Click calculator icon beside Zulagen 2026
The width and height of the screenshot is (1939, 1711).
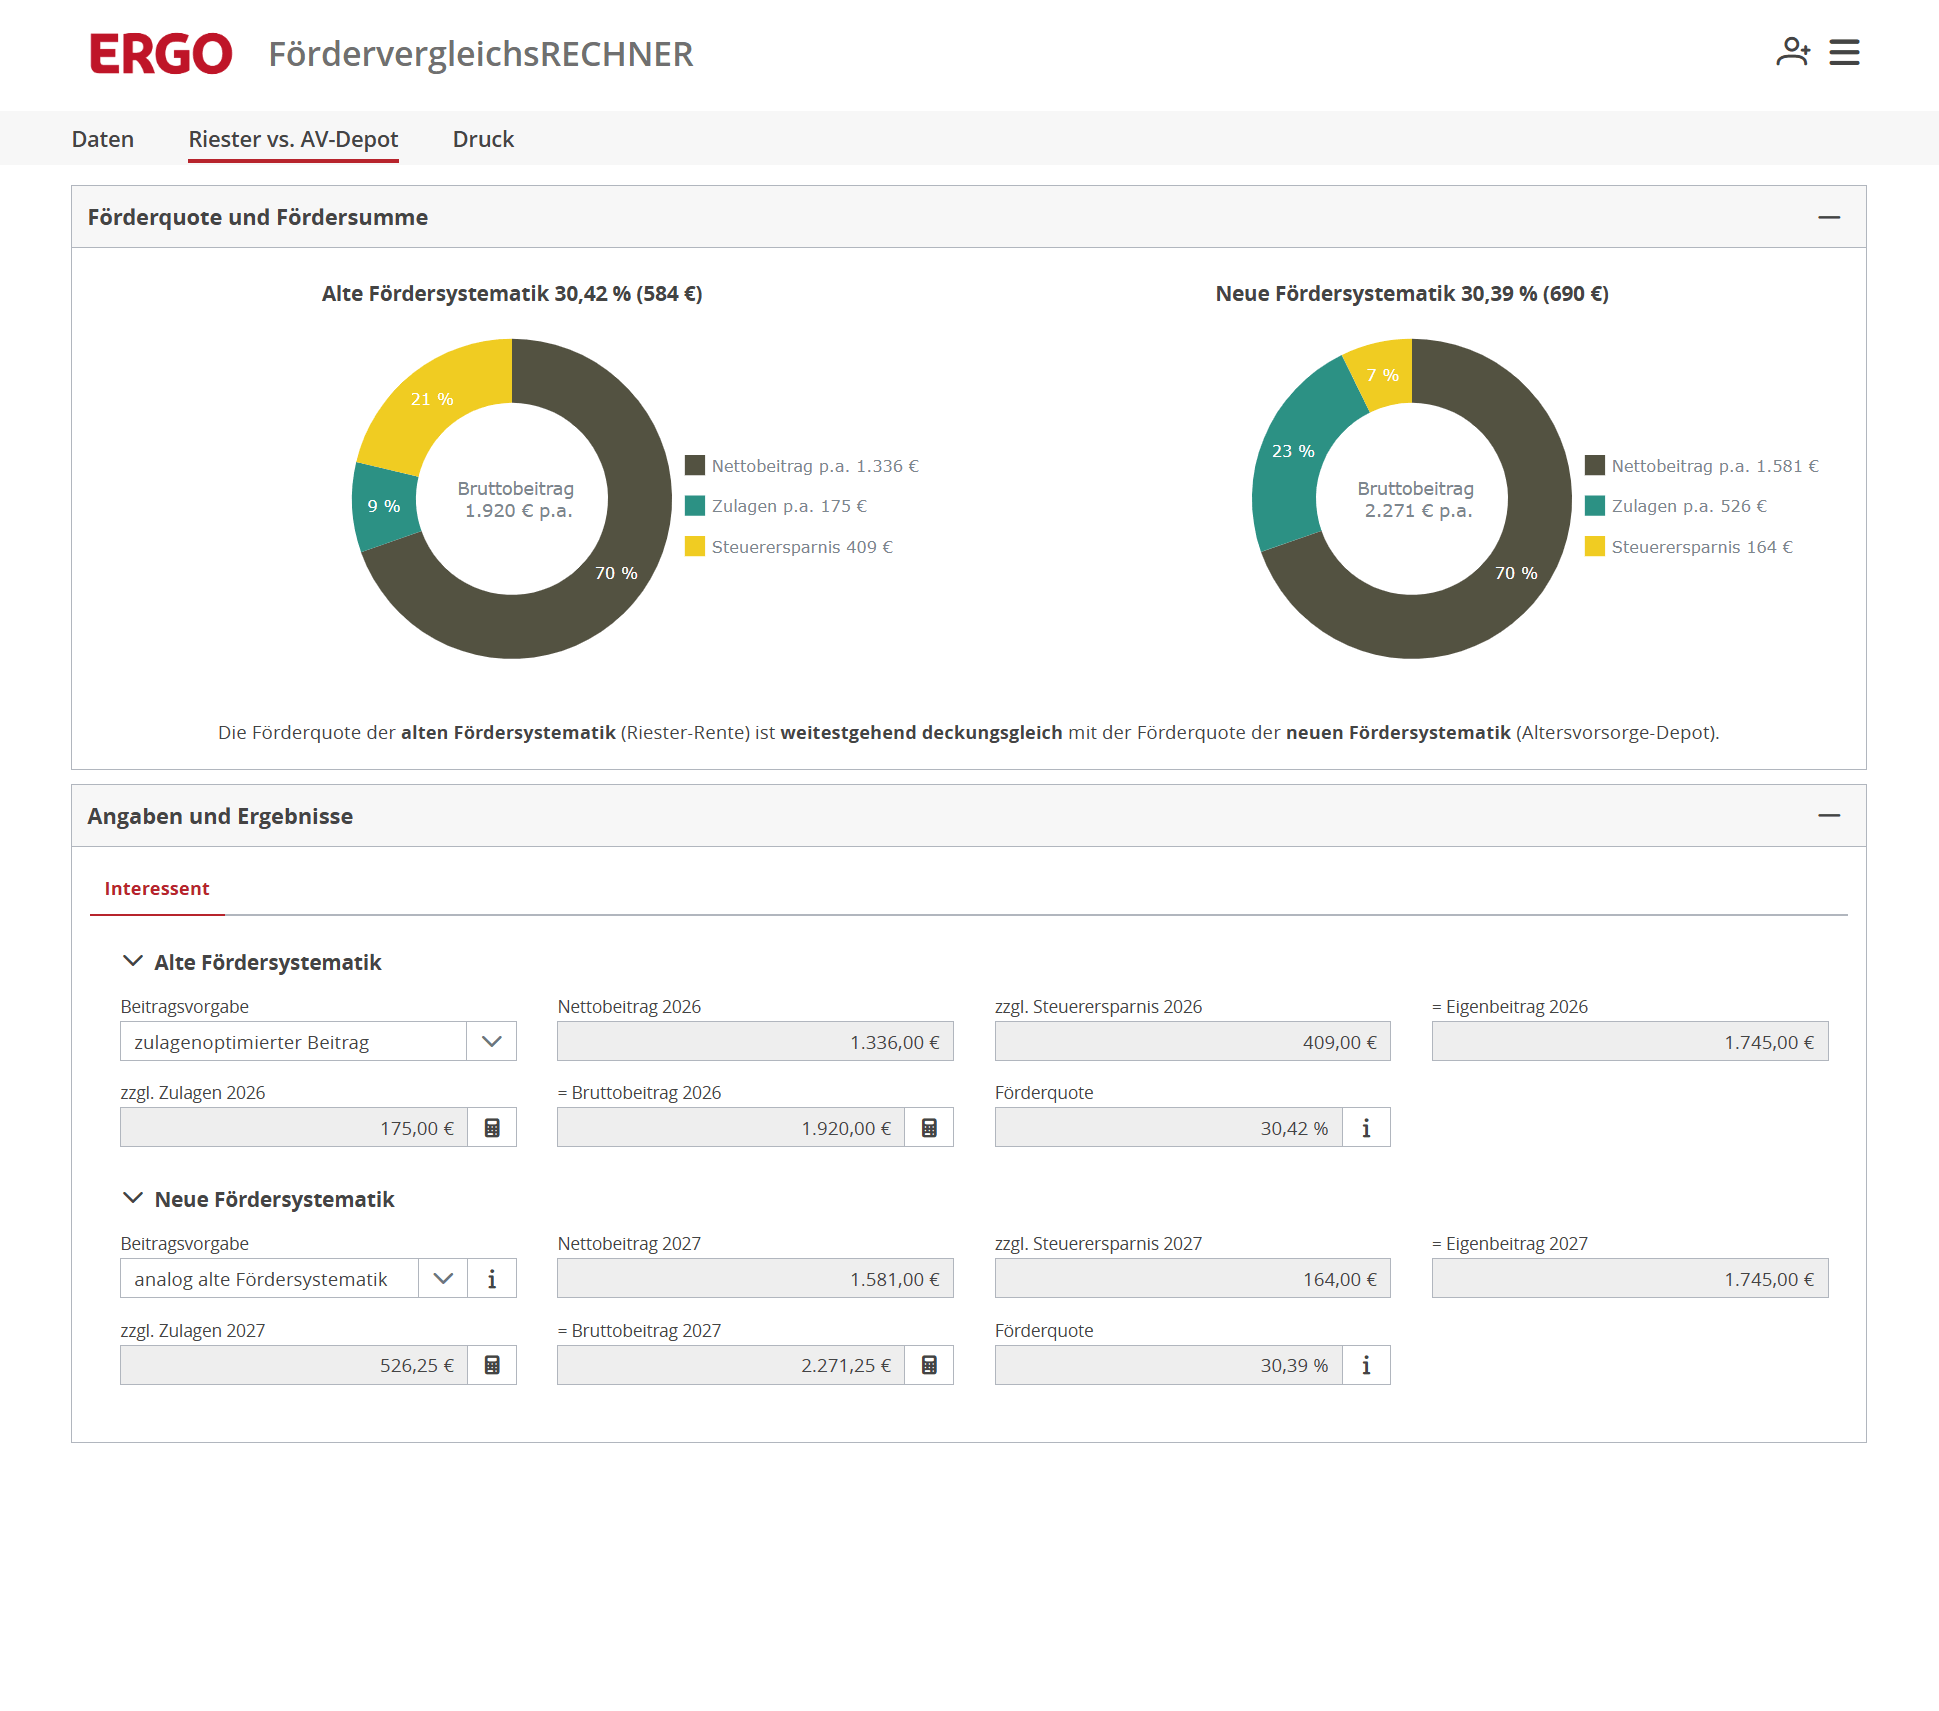click(492, 1128)
